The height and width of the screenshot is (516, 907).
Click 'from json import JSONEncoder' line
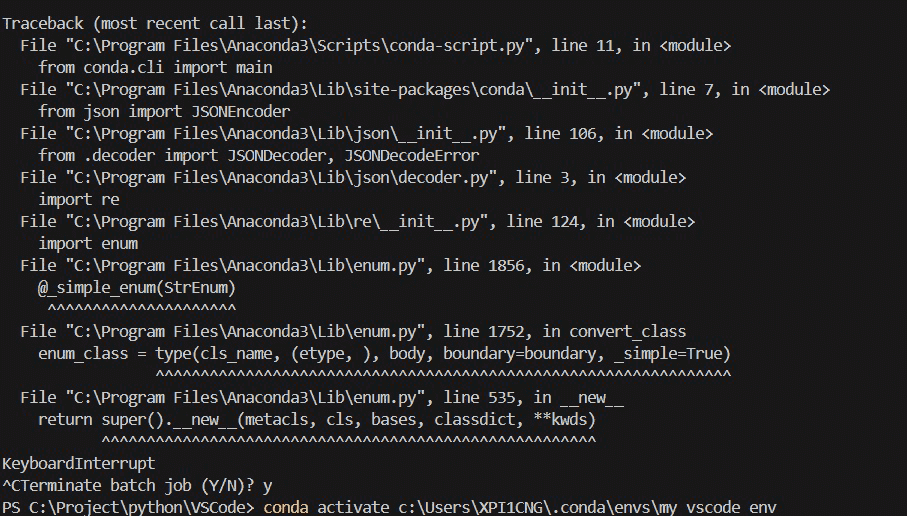[164, 112]
